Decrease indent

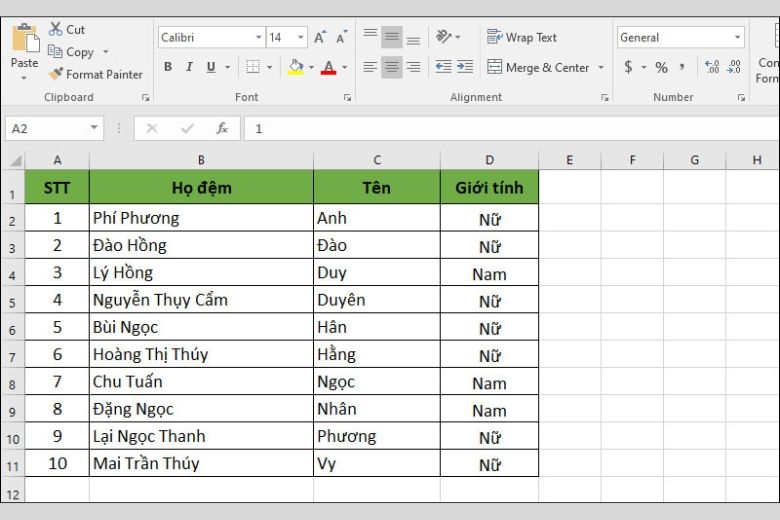tap(443, 67)
